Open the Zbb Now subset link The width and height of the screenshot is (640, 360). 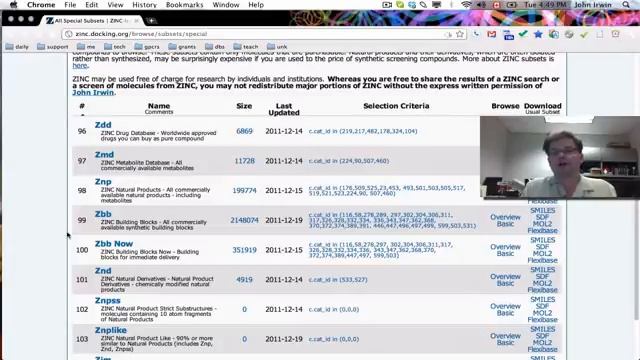click(x=114, y=244)
